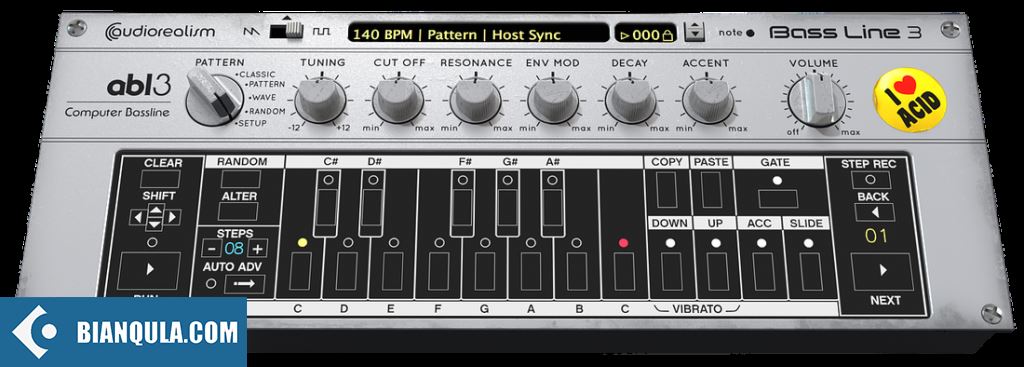This screenshot has width=1024, height=367.
Task: Click the B white key button
Action: [x=577, y=271]
